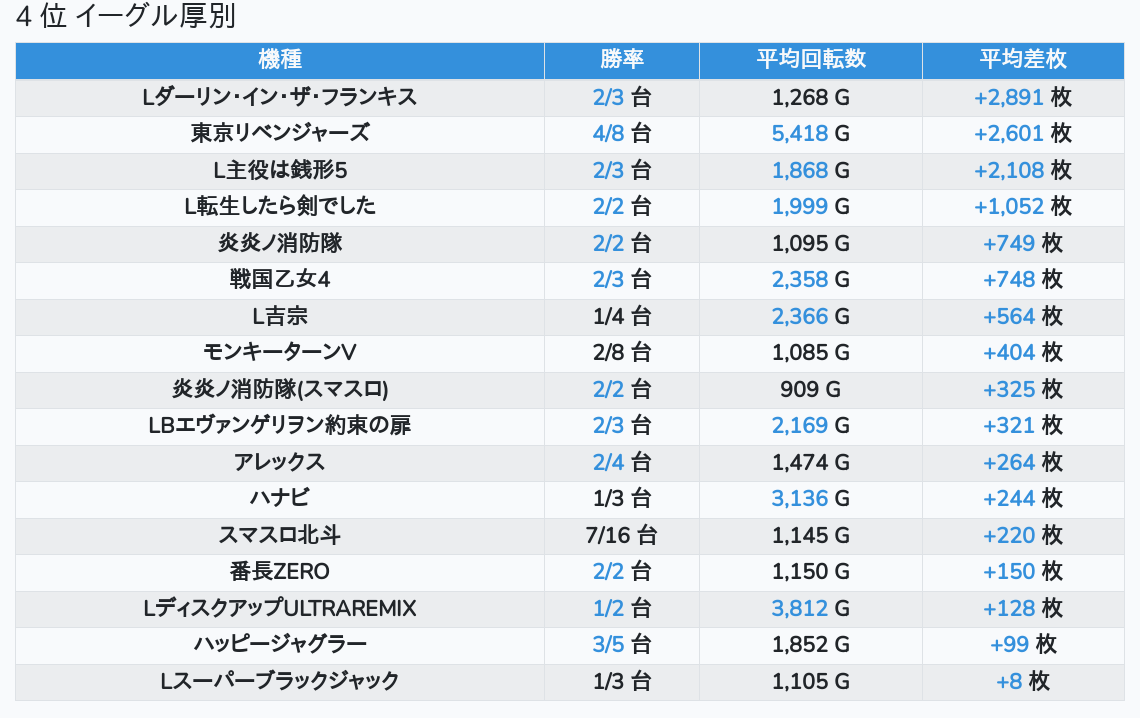Click the 平均回転数 column header
This screenshot has width=1140, height=718.
click(x=810, y=60)
